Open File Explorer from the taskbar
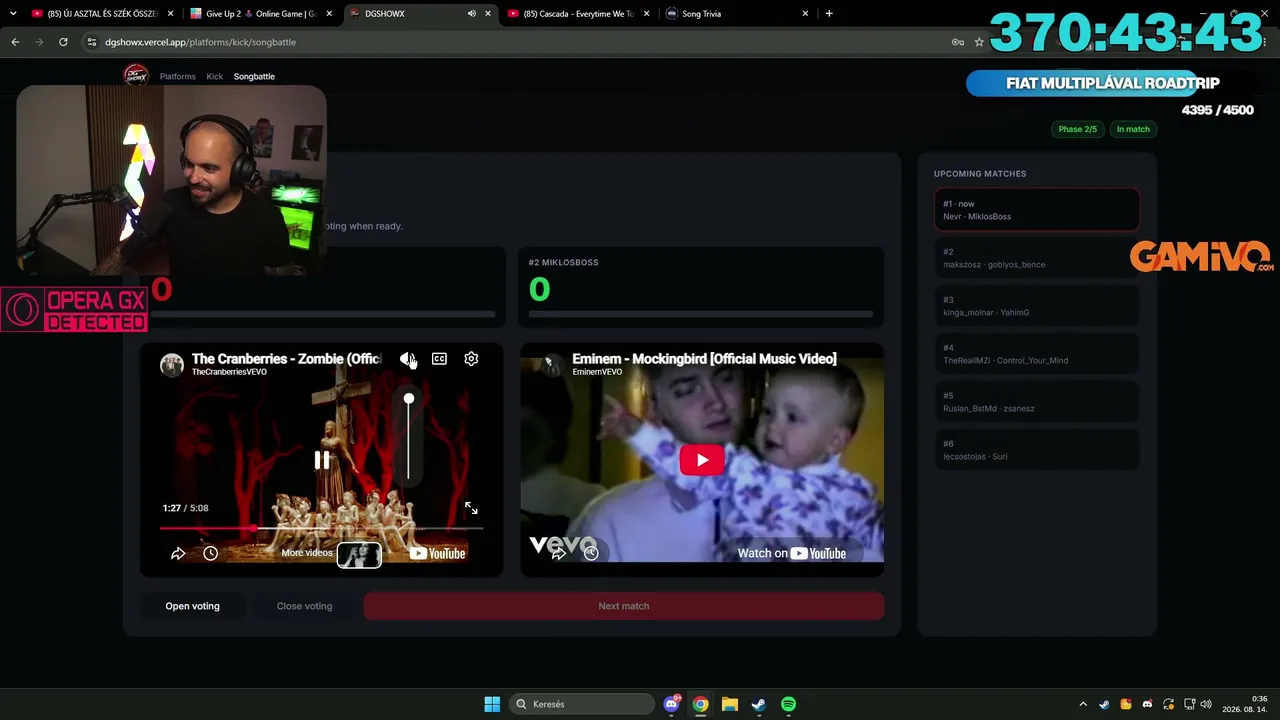Image resolution: width=1280 pixels, height=720 pixels. (730, 704)
